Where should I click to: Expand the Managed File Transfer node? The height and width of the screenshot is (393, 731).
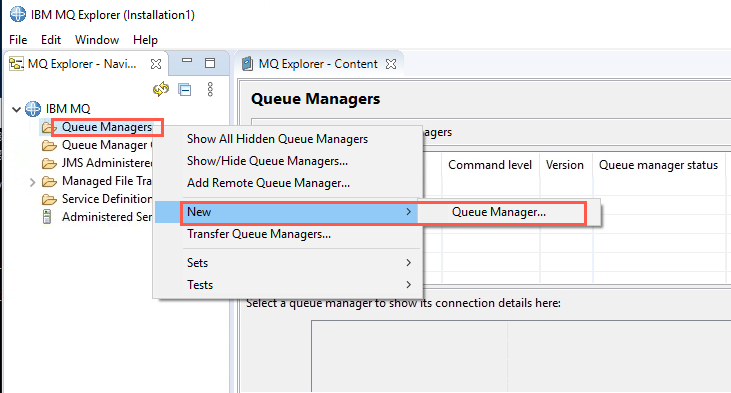click(x=32, y=182)
